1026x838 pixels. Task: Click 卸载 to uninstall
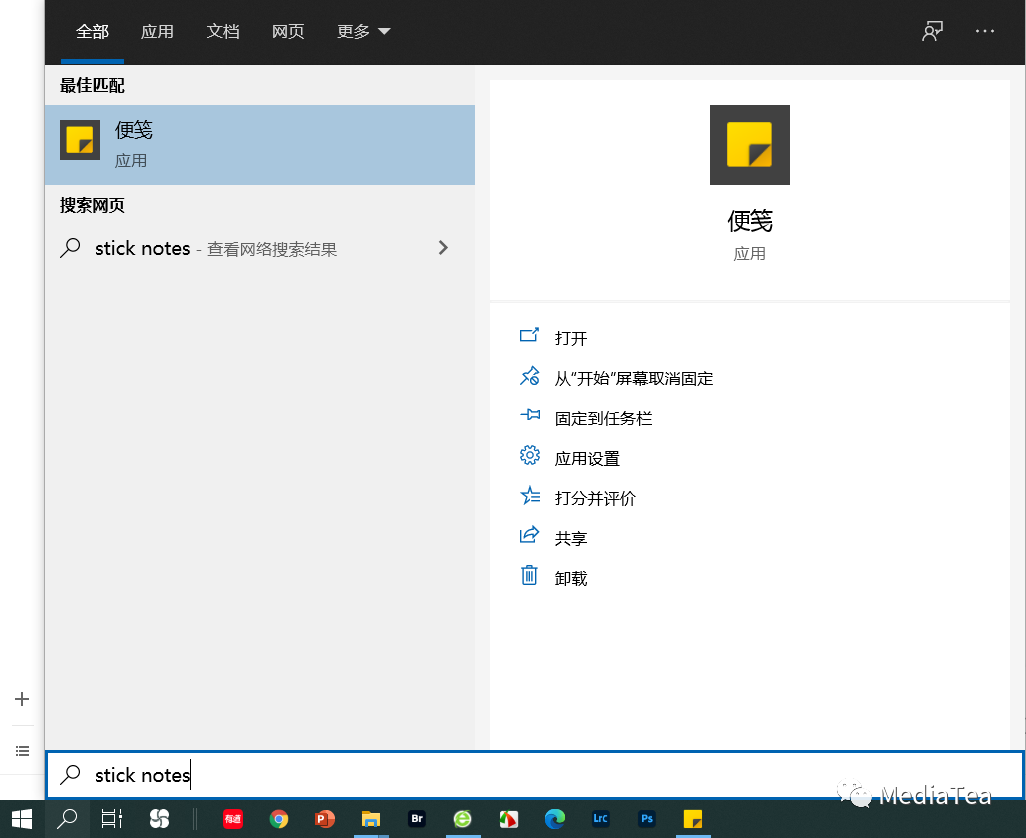[571, 578]
